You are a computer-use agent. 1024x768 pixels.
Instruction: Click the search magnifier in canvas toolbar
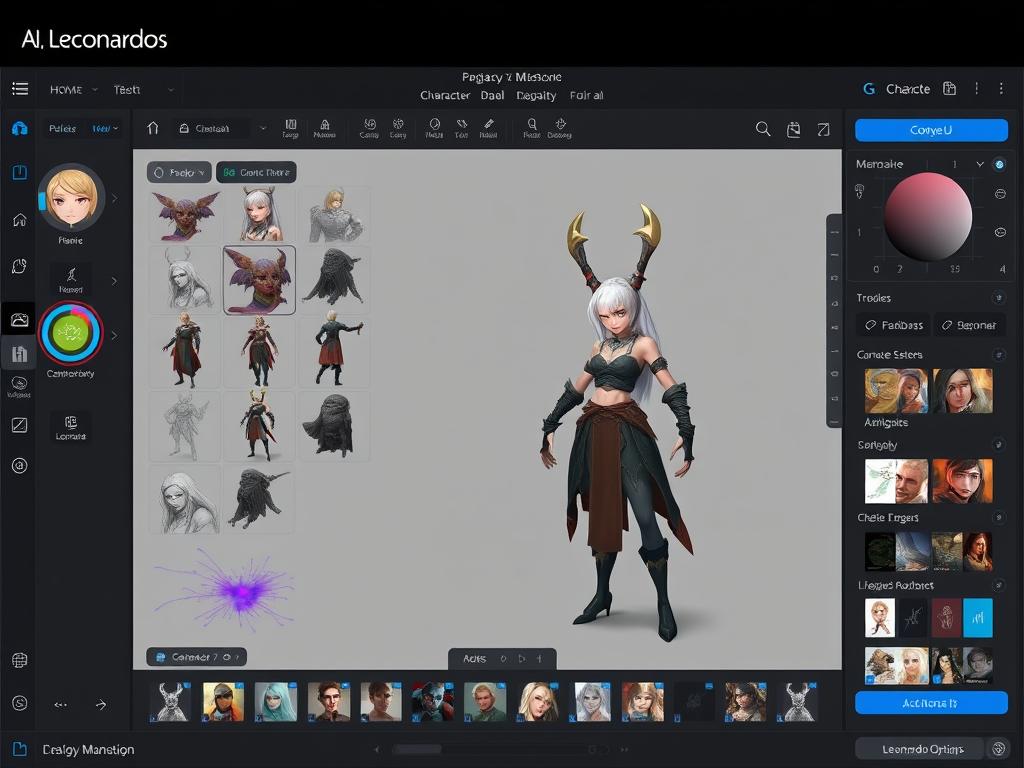(x=763, y=129)
